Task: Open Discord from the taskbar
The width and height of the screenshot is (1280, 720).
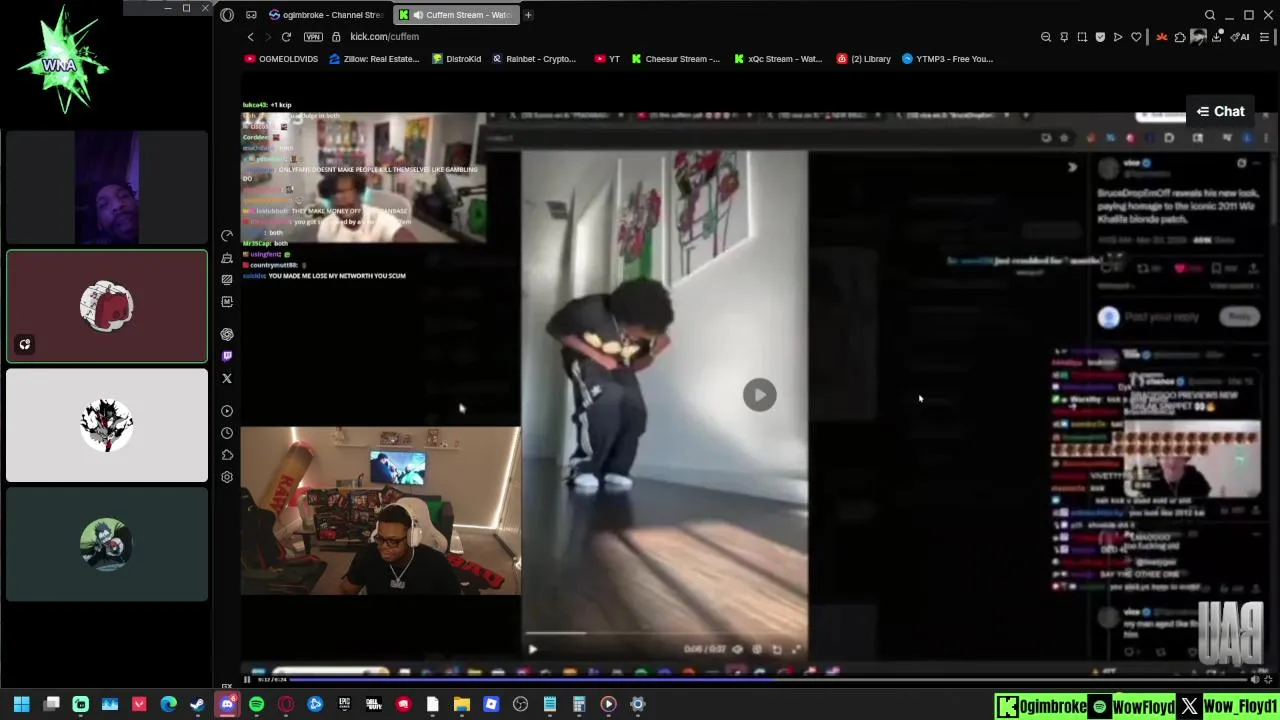Action: tap(227, 704)
